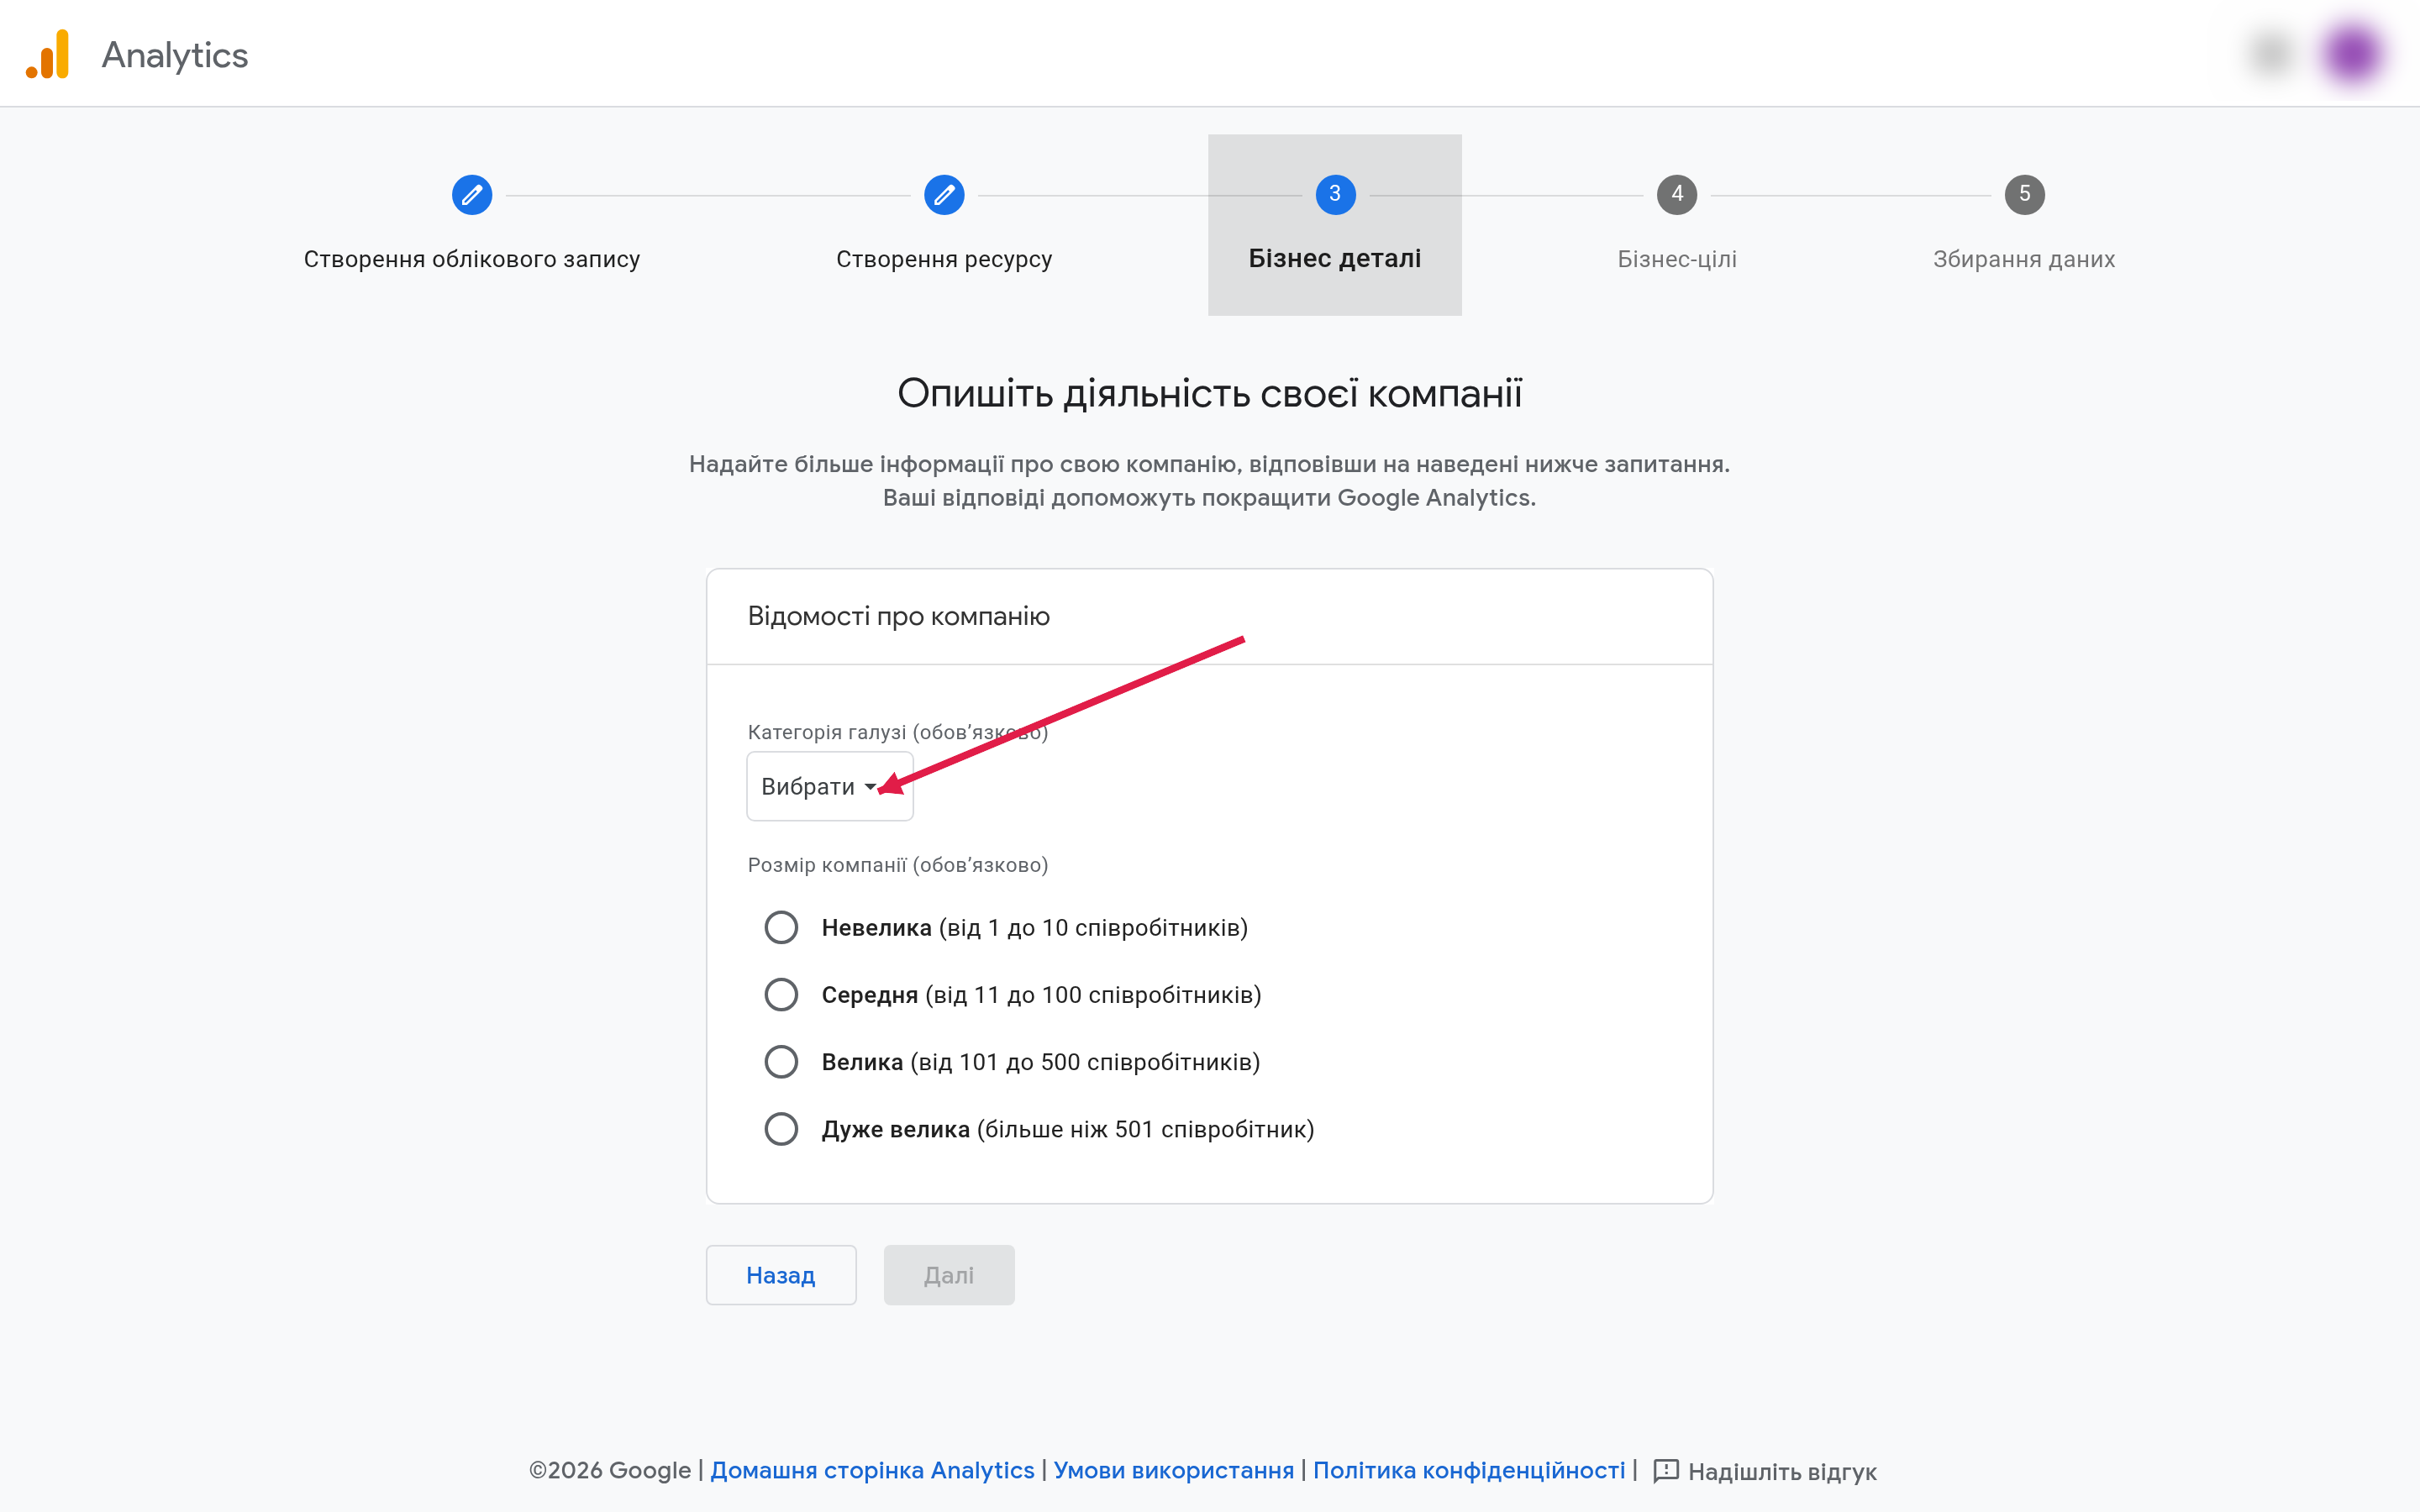This screenshot has height=1512, width=2420.
Task: Go to Бізнес-цілі step label
Action: tap(1677, 259)
